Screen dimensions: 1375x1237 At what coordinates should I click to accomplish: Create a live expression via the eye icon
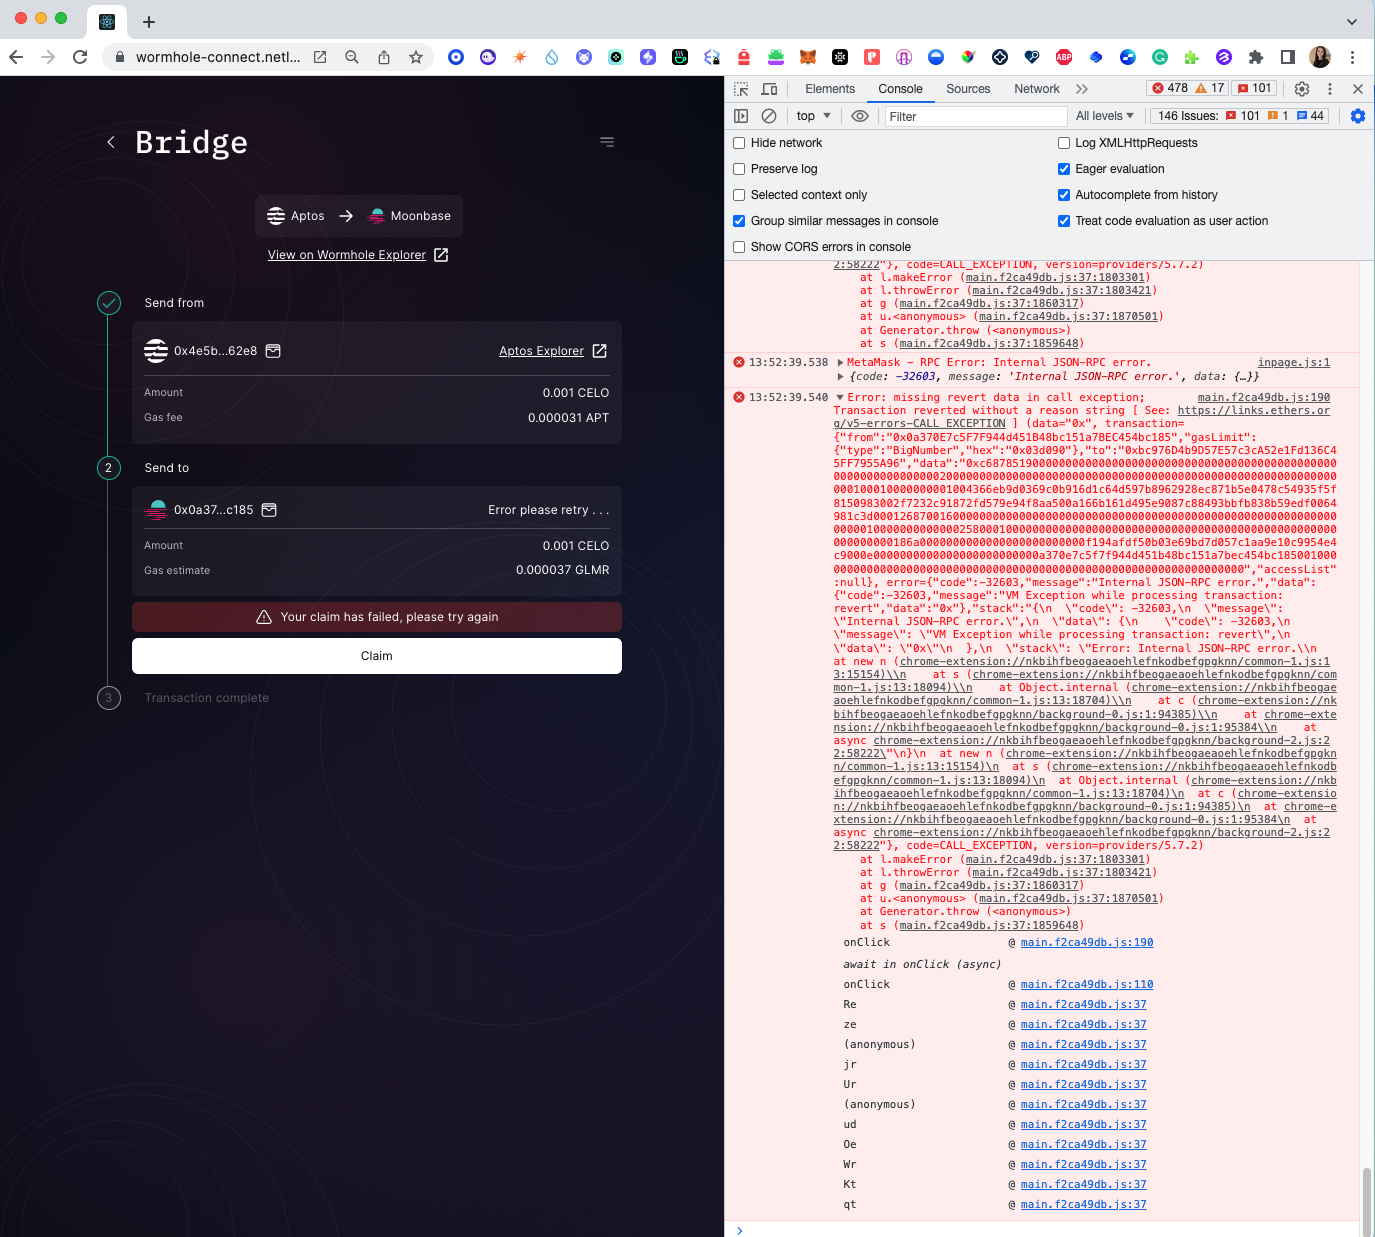tap(860, 116)
